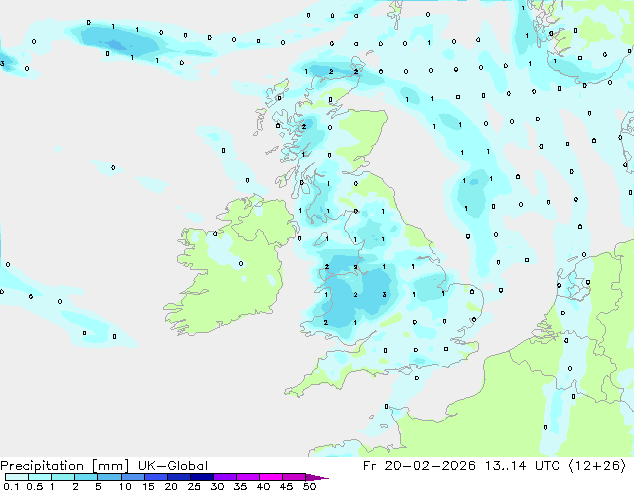This screenshot has height=490, width=634.
Task: Click the 30–35 mm purple legend swatch
Action: coord(225,477)
